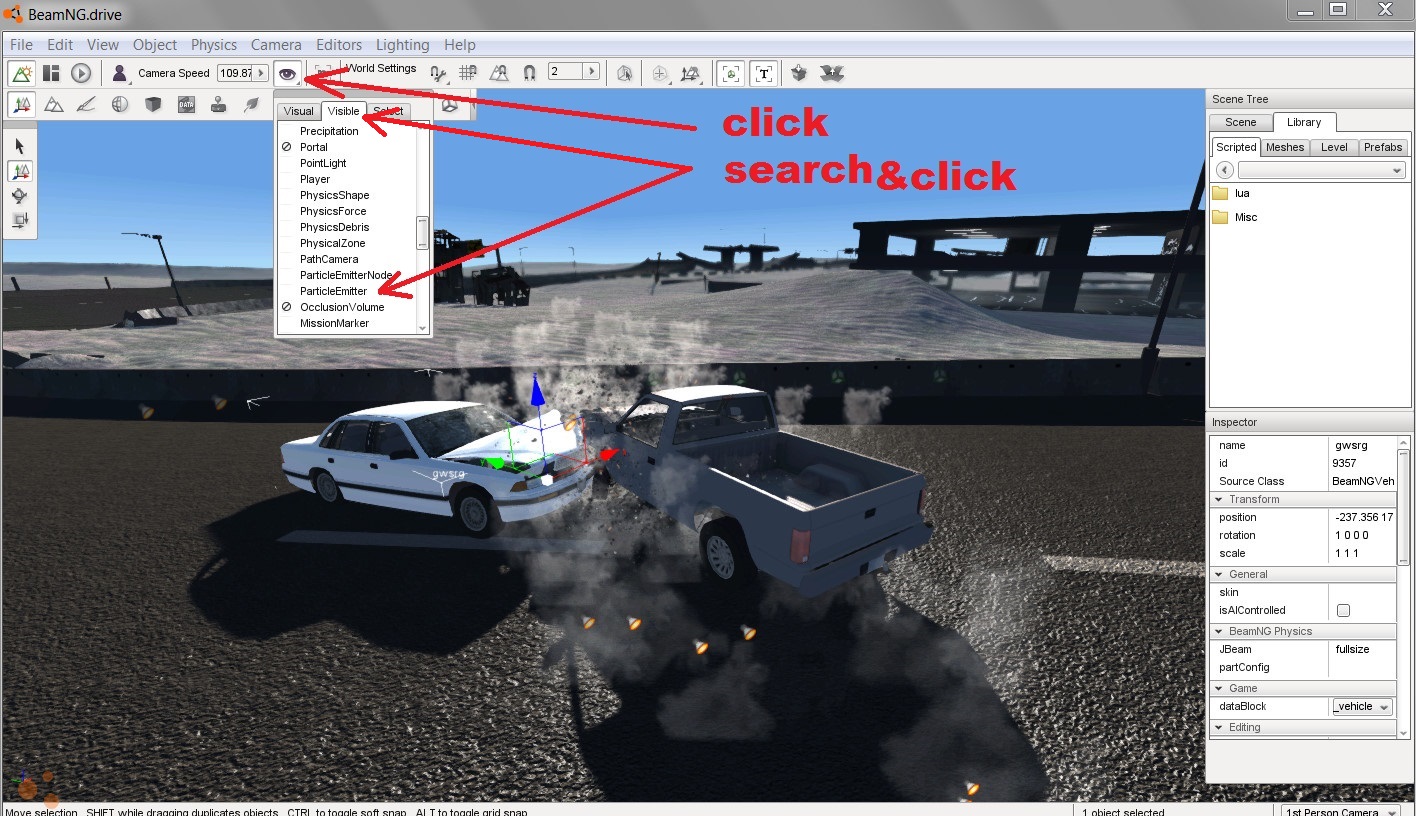Open the Forest Editor leaf icon
This screenshot has width=1416, height=816.
[x=252, y=104]
